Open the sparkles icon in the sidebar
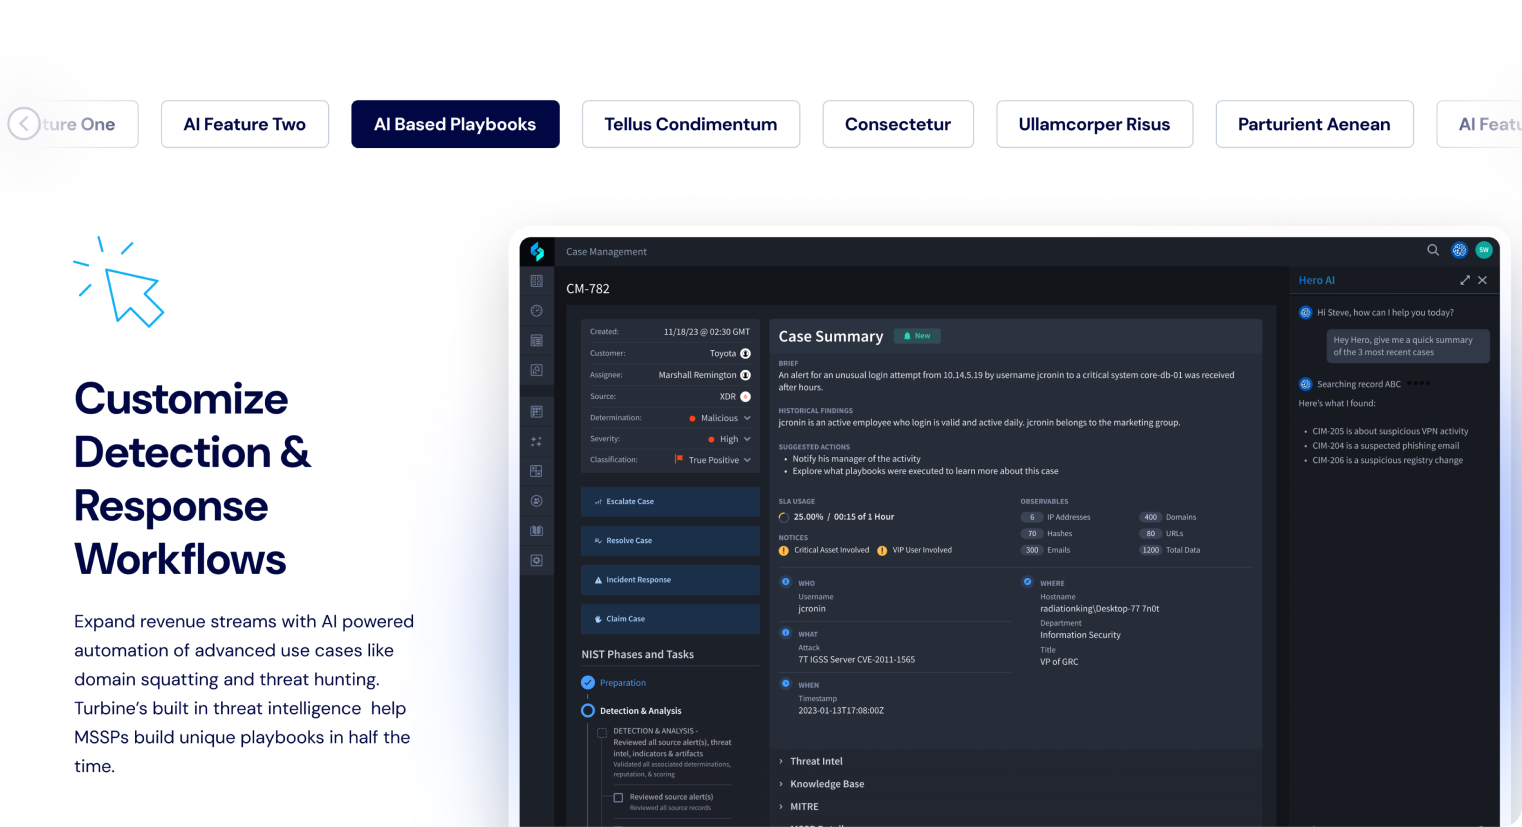This screenshot has width=1522, height=827. click(x=537, y=441)
